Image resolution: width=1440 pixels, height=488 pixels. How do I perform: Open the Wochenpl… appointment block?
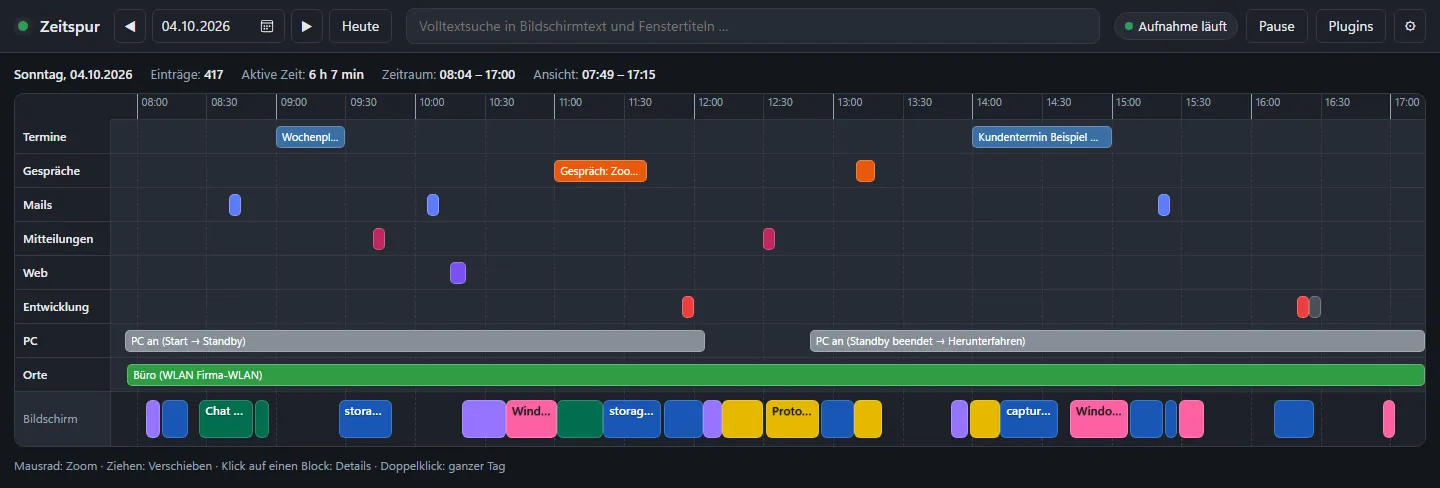[311, 137]
